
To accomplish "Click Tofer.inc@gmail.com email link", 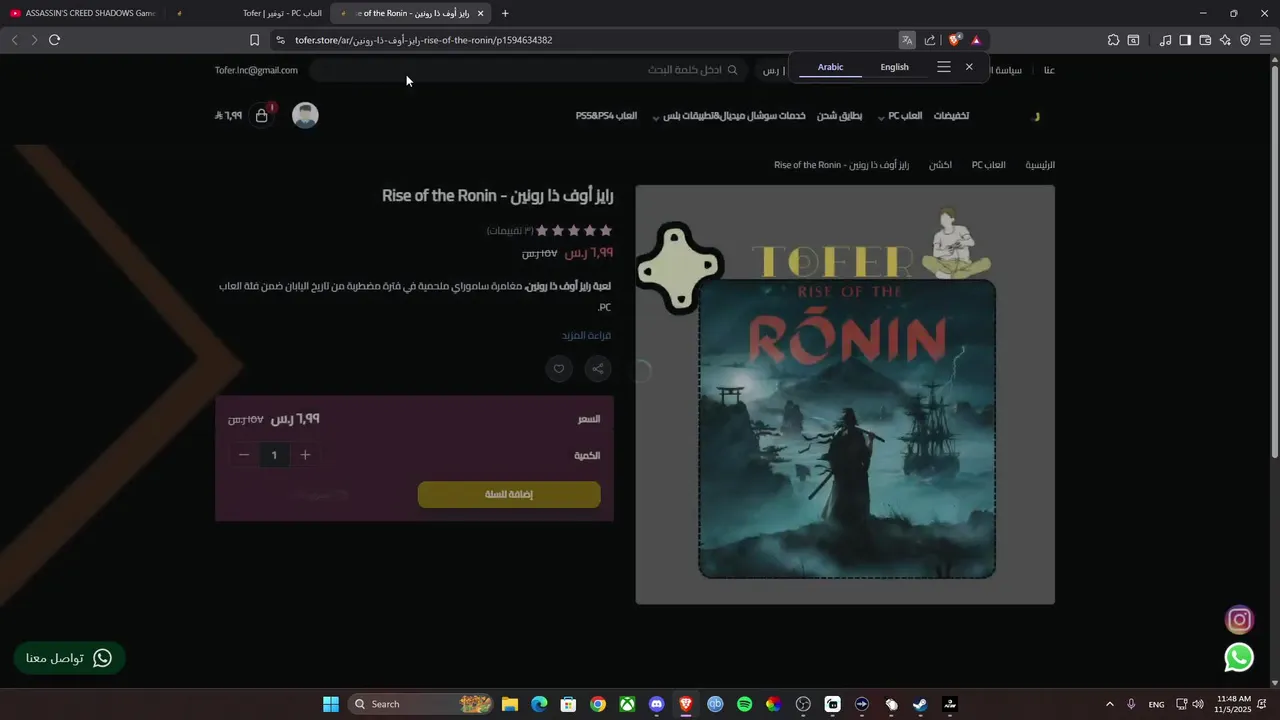I will click(256, 70).
